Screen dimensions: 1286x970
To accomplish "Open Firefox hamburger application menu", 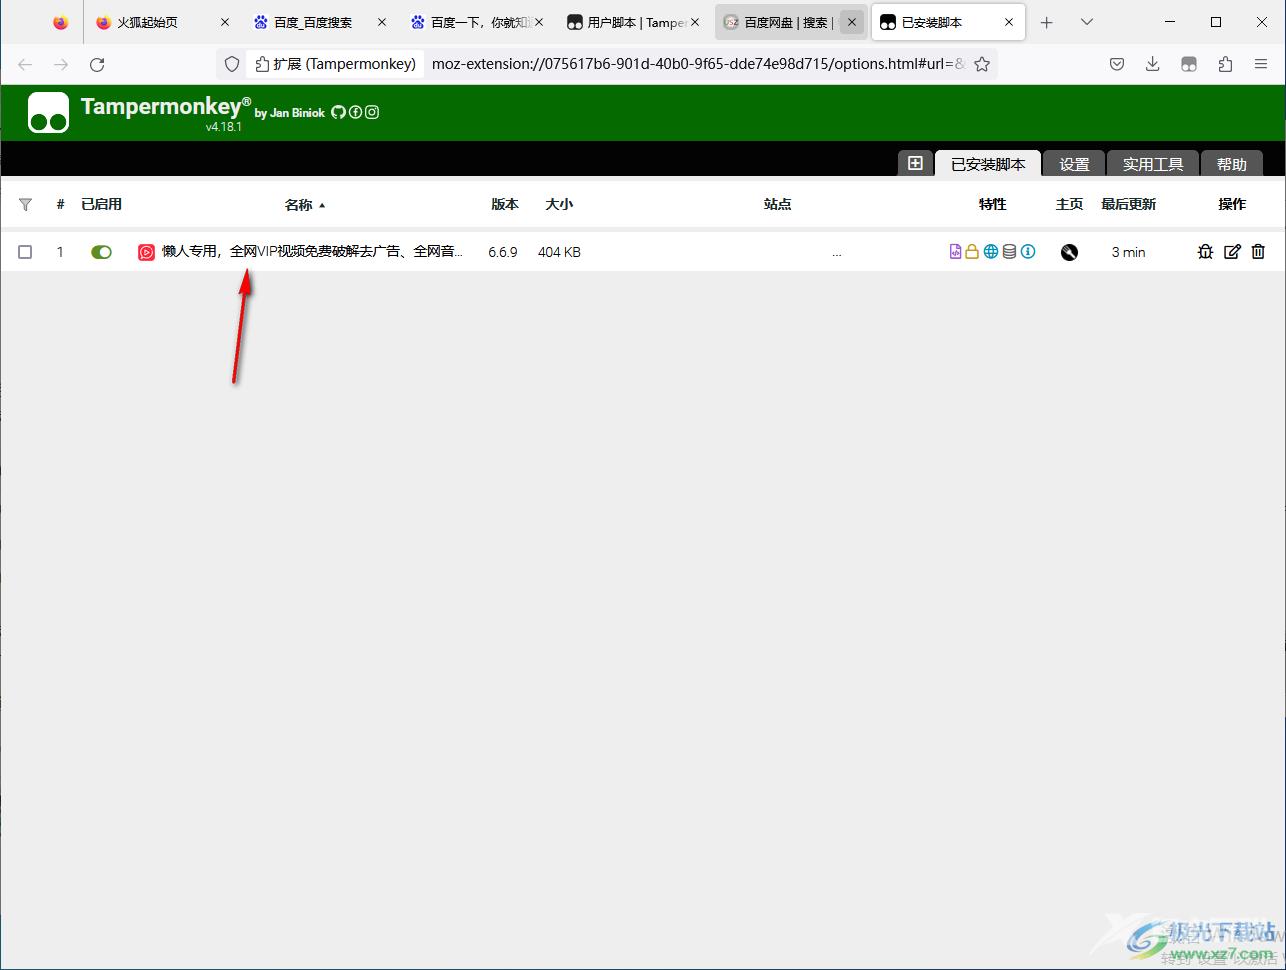I will [x=1261, y=64].
